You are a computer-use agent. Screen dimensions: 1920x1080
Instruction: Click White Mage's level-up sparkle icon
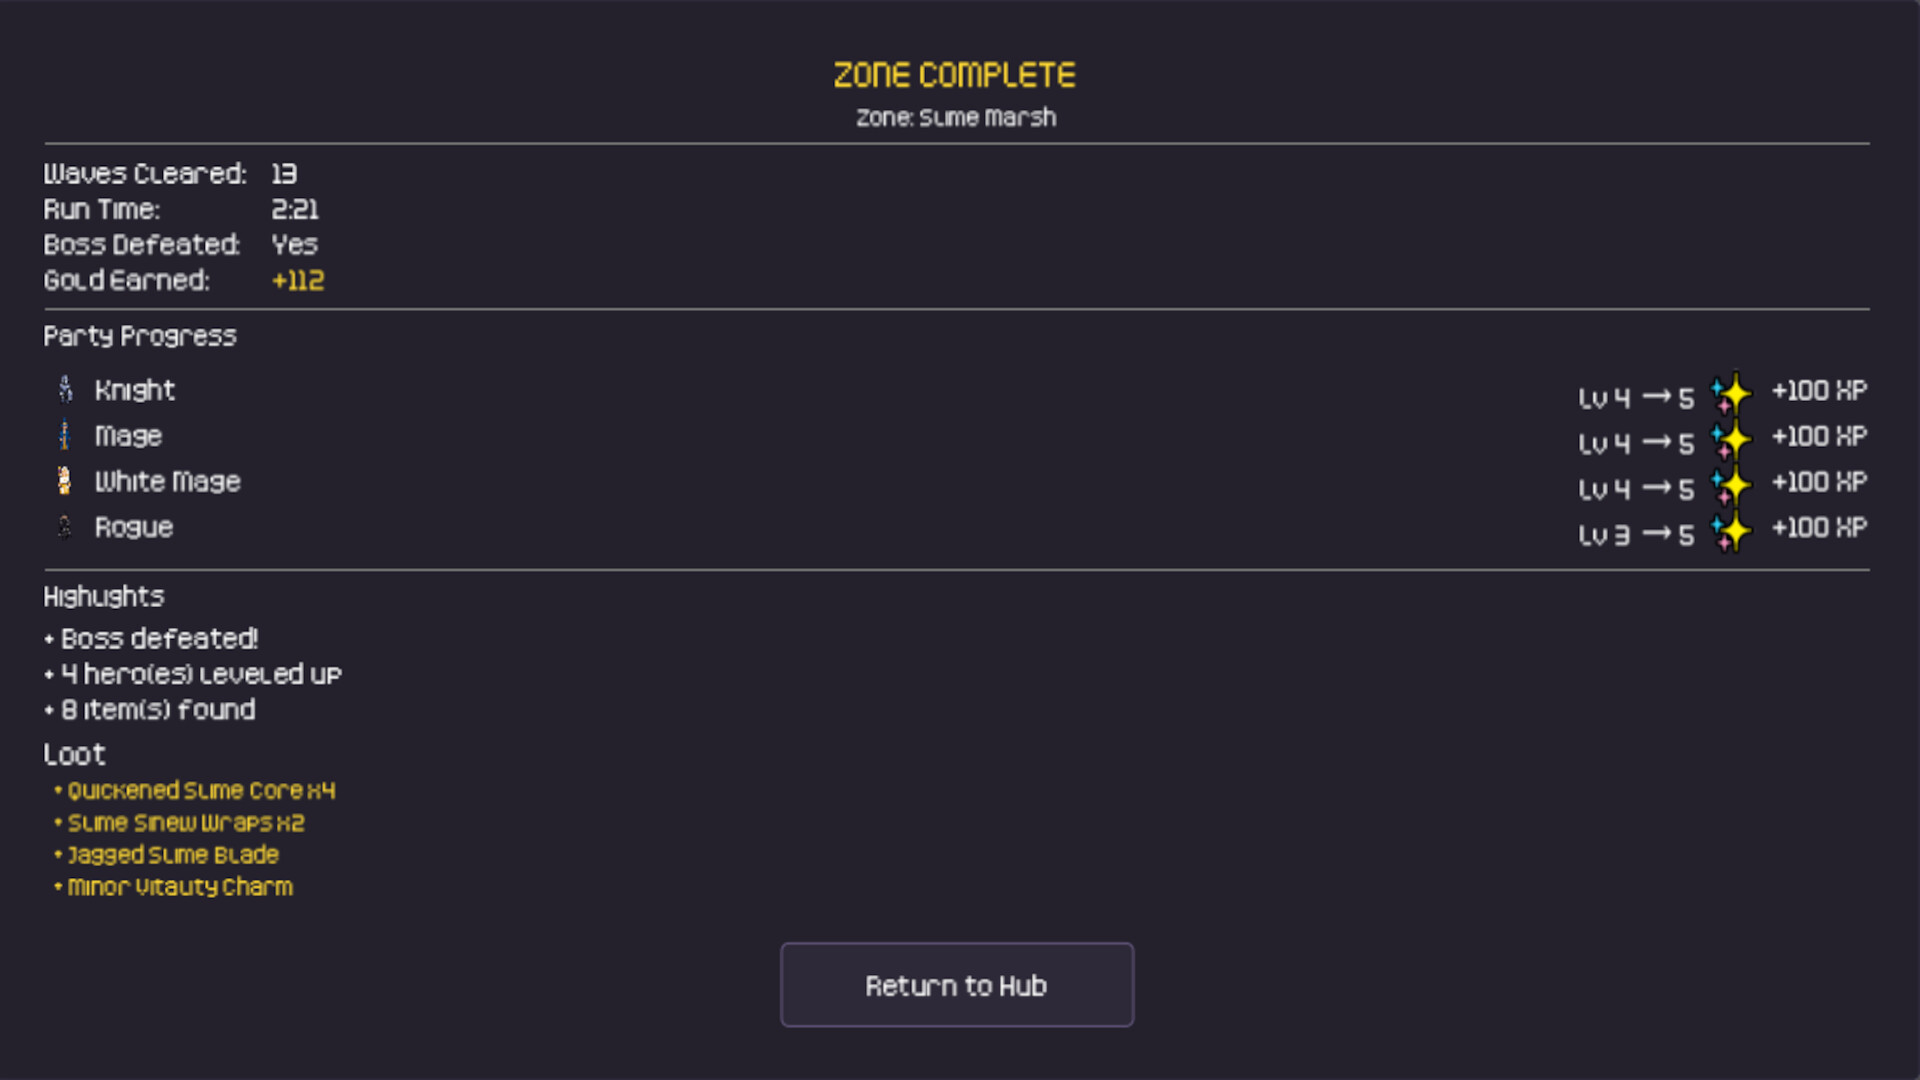pyautogui.click(x=1731, y=486)
